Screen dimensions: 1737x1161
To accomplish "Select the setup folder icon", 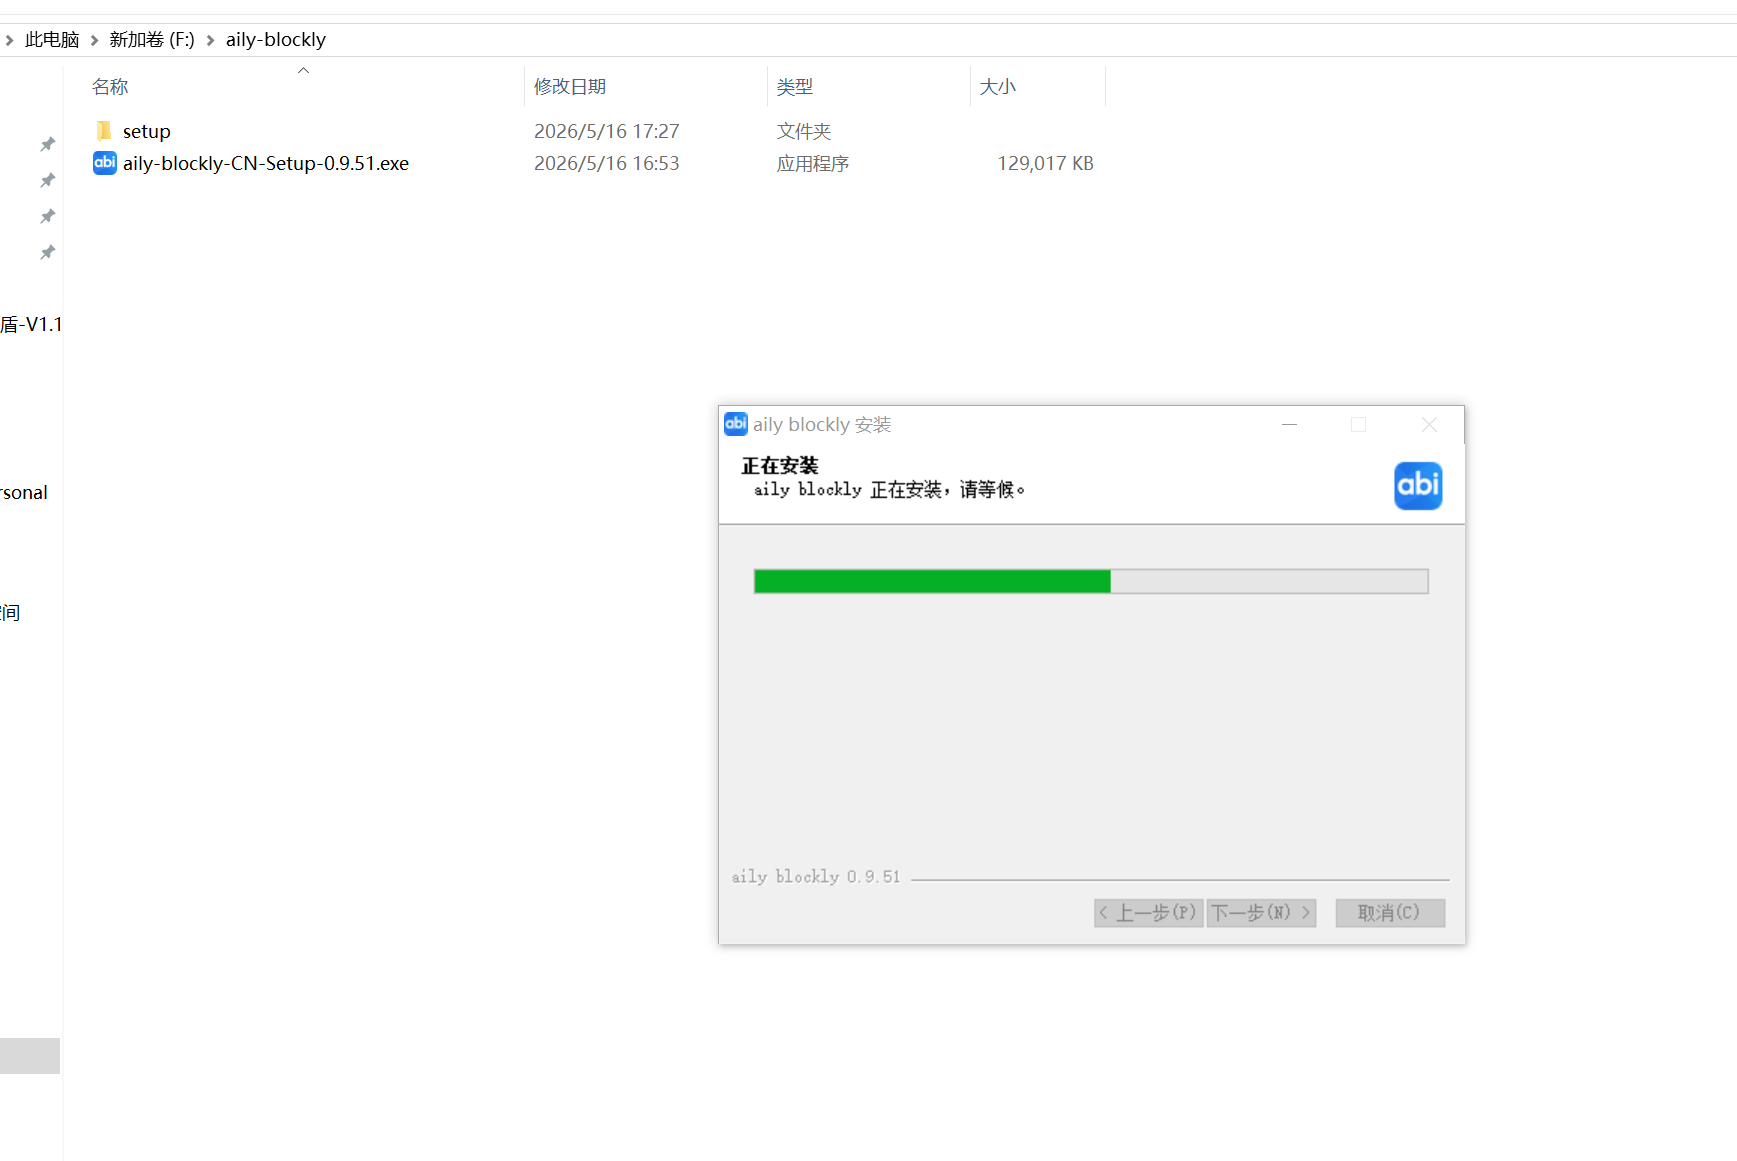I will pyautogui.click(x=104, y=131).
